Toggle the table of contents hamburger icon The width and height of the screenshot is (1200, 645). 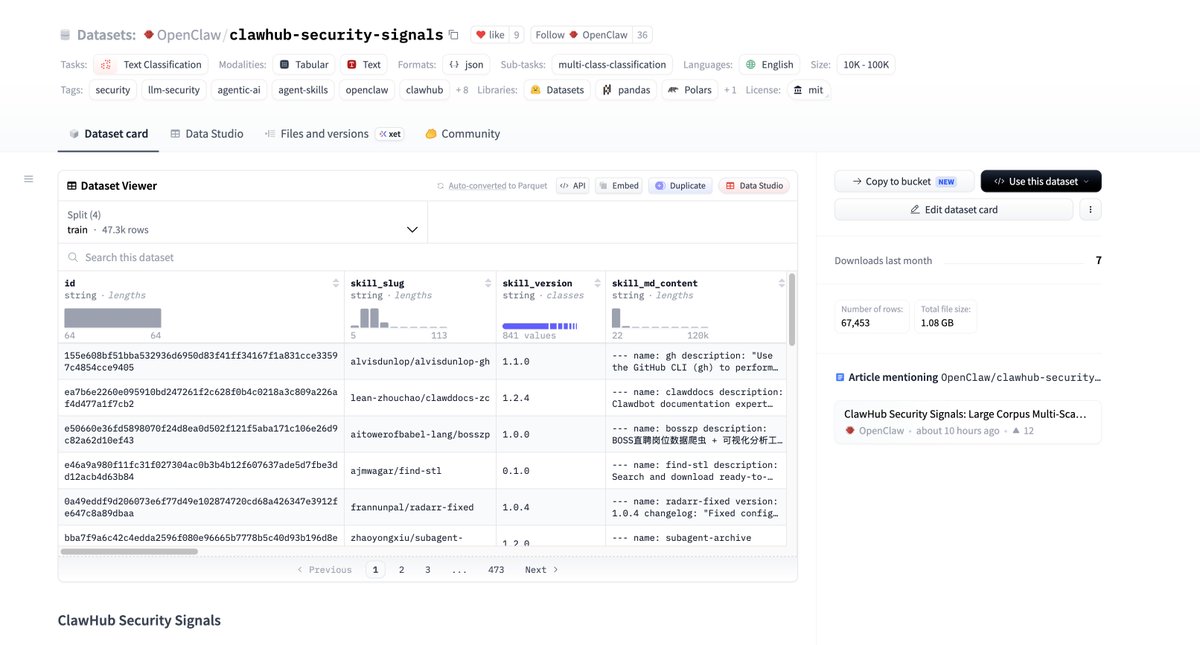(x=28, y=179)
